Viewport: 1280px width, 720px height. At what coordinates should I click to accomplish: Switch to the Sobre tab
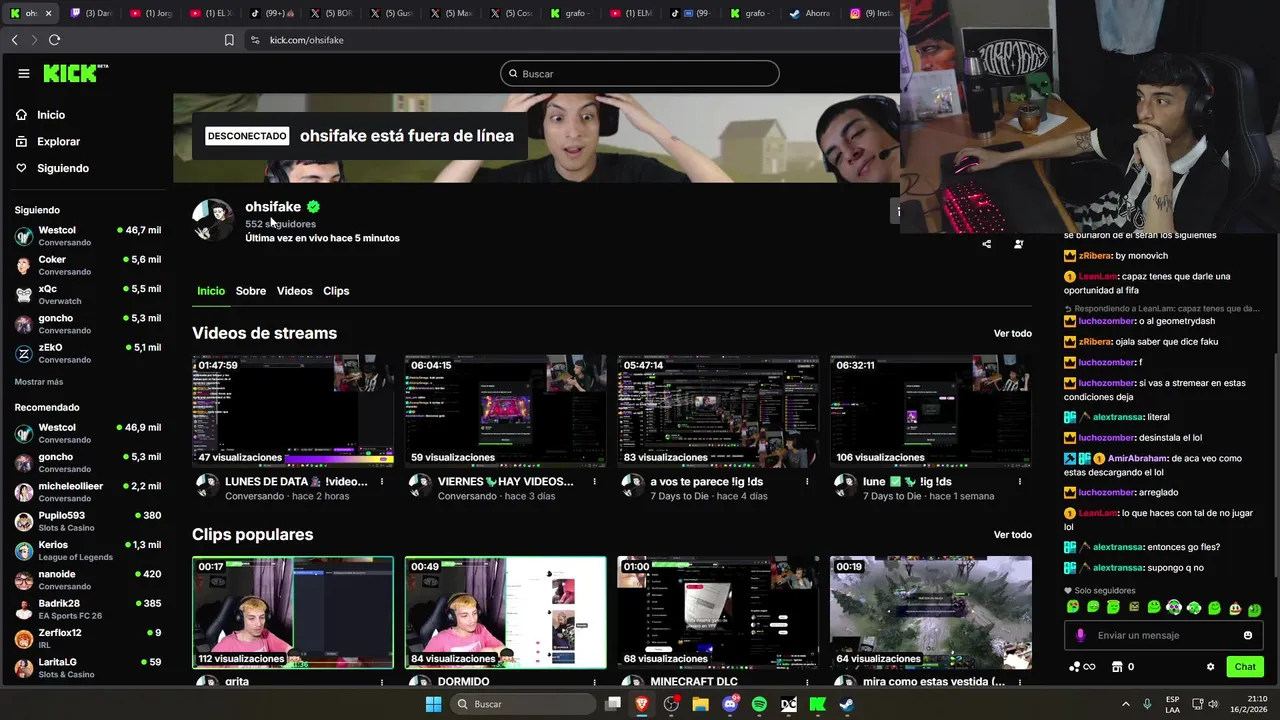click(251, 291)
